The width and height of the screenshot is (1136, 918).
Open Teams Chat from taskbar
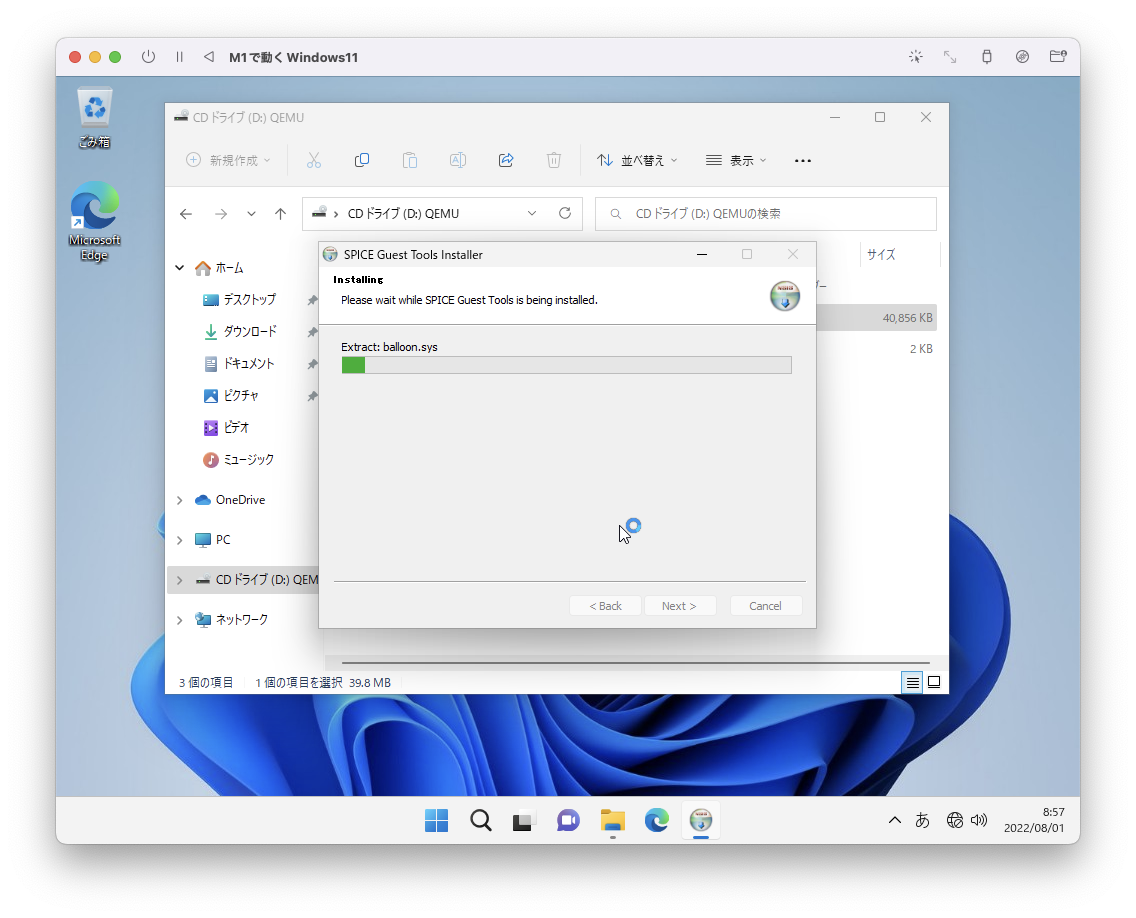(x=568, y=820)
